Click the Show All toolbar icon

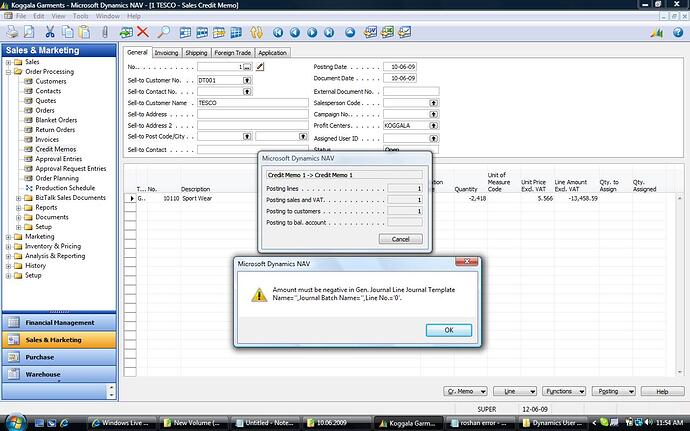pos(236,32)
